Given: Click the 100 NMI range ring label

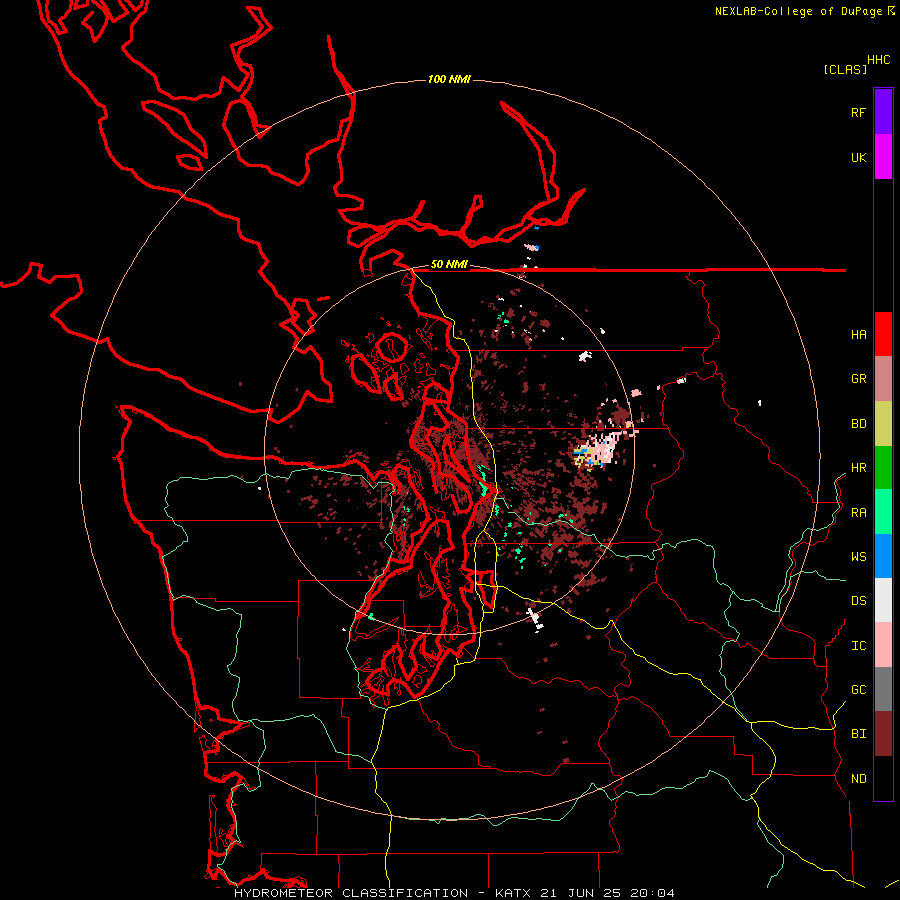Looking at the screenshot, I should pos(449,79).
